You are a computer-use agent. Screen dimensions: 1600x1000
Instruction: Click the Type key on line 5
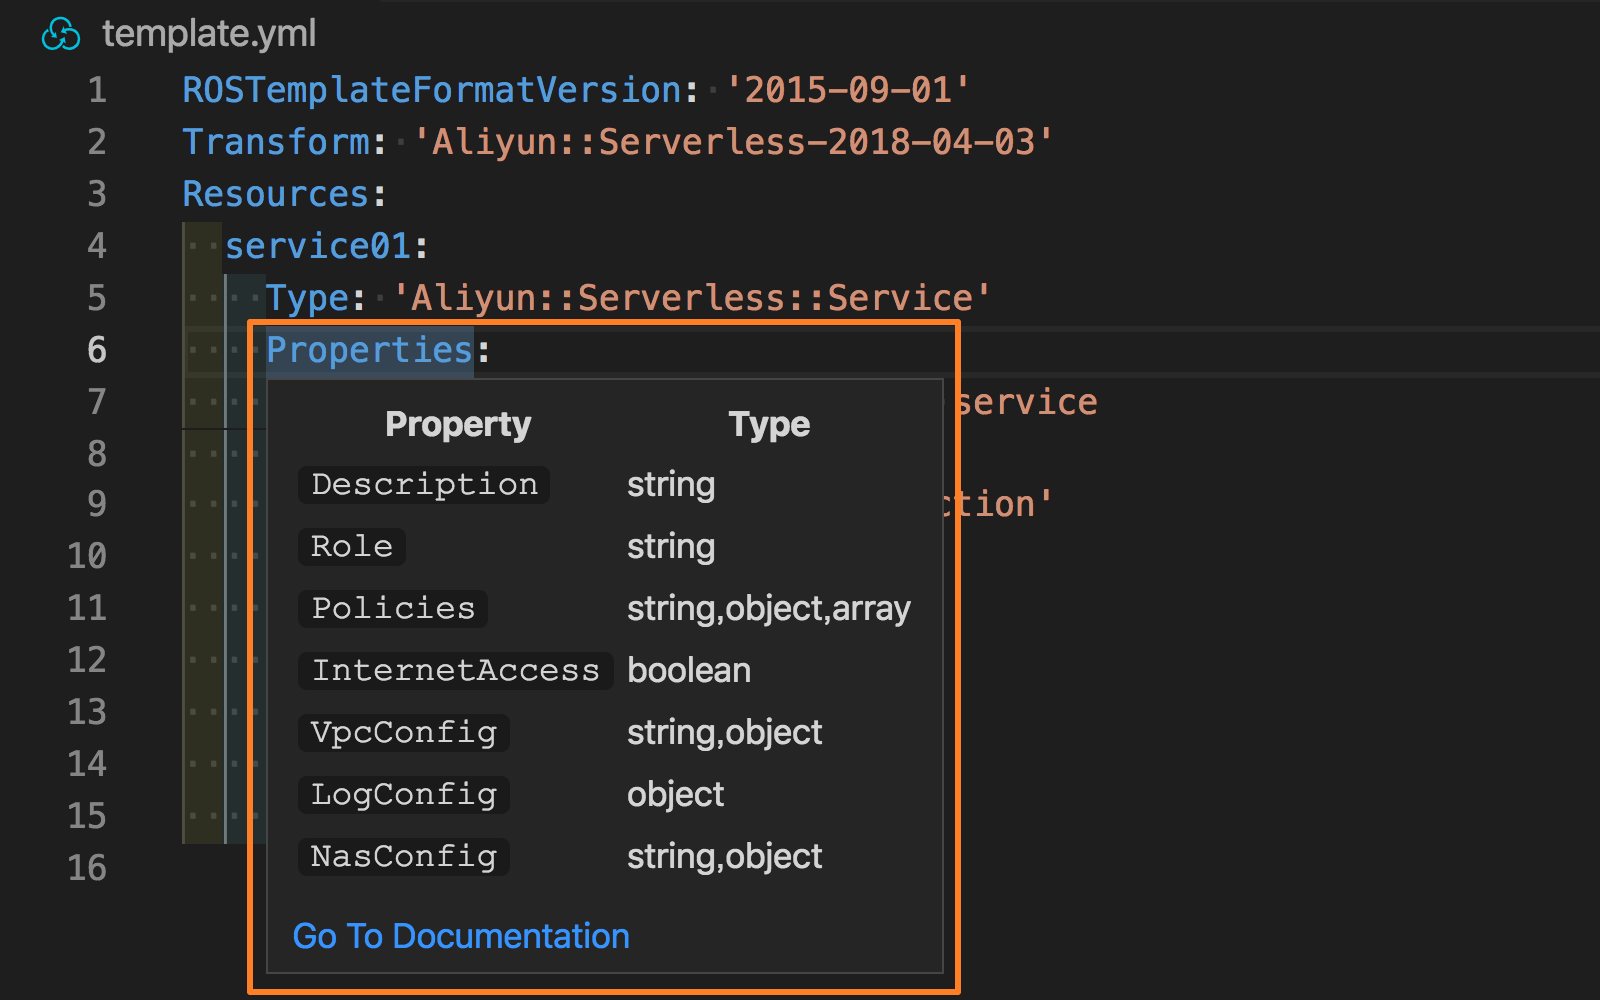click(x=307, y=298)
